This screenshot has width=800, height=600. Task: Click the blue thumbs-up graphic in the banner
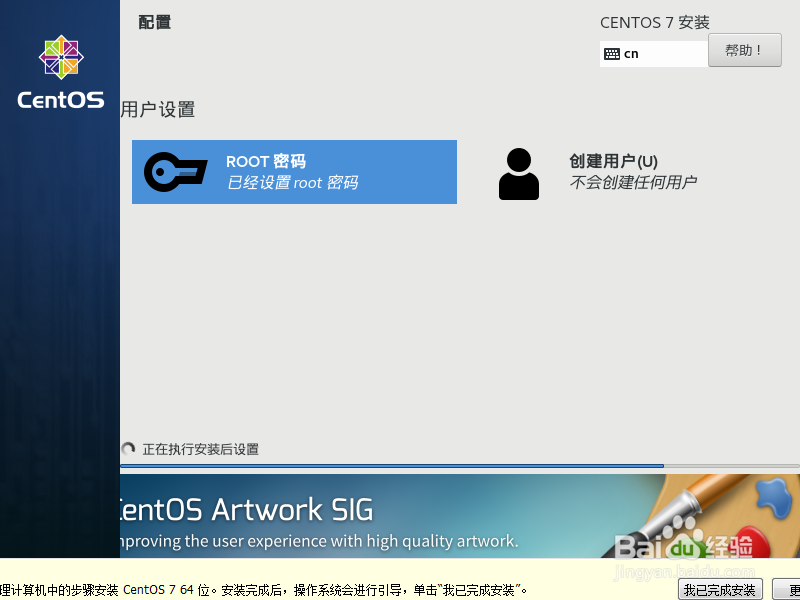[x=770, y=495]
